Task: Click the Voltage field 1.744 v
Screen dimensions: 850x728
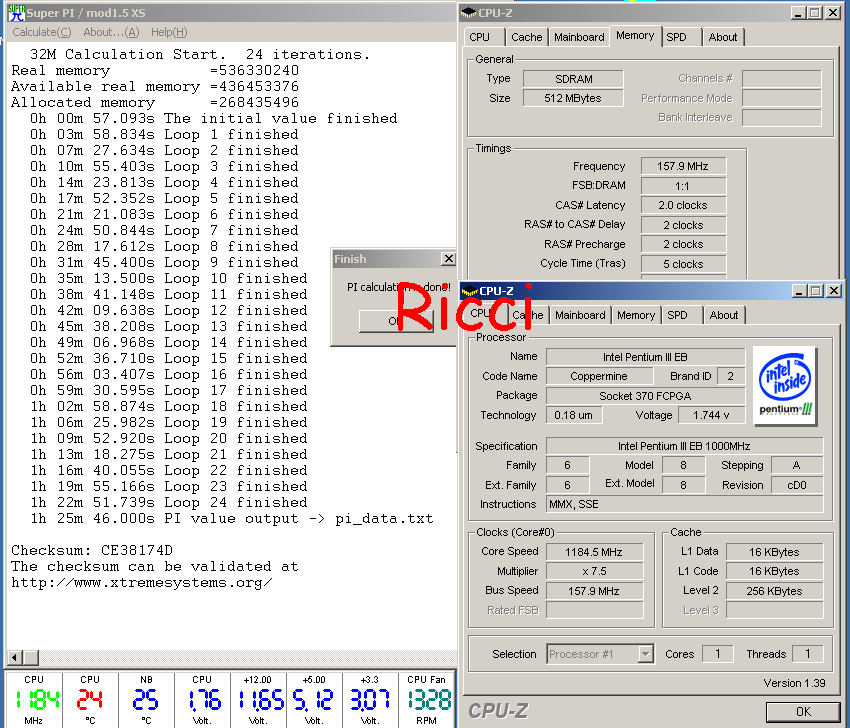Action: coord(711,415)
